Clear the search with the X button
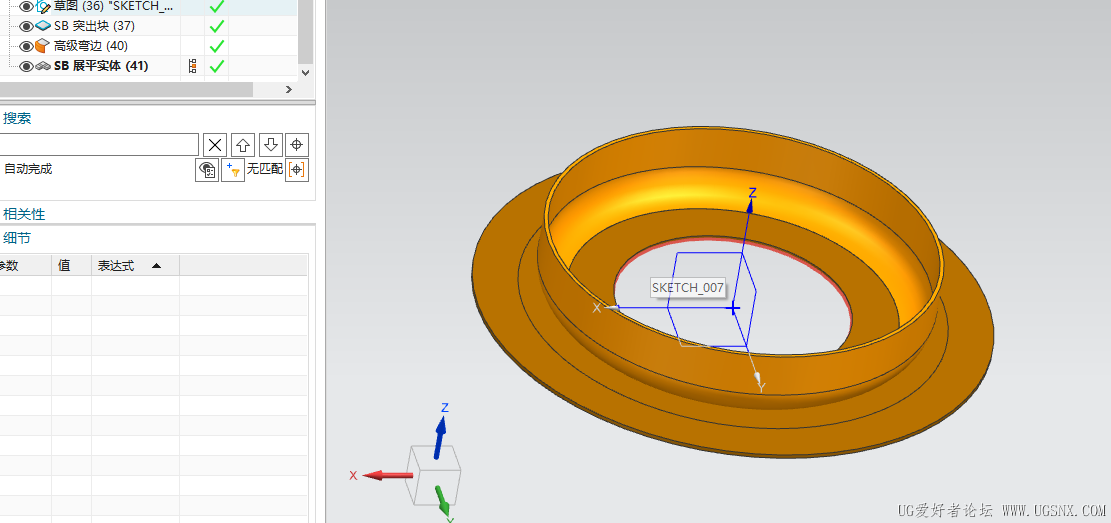Image resolution: width=1111 pixels, height=523 pixels. pos(215,145)
